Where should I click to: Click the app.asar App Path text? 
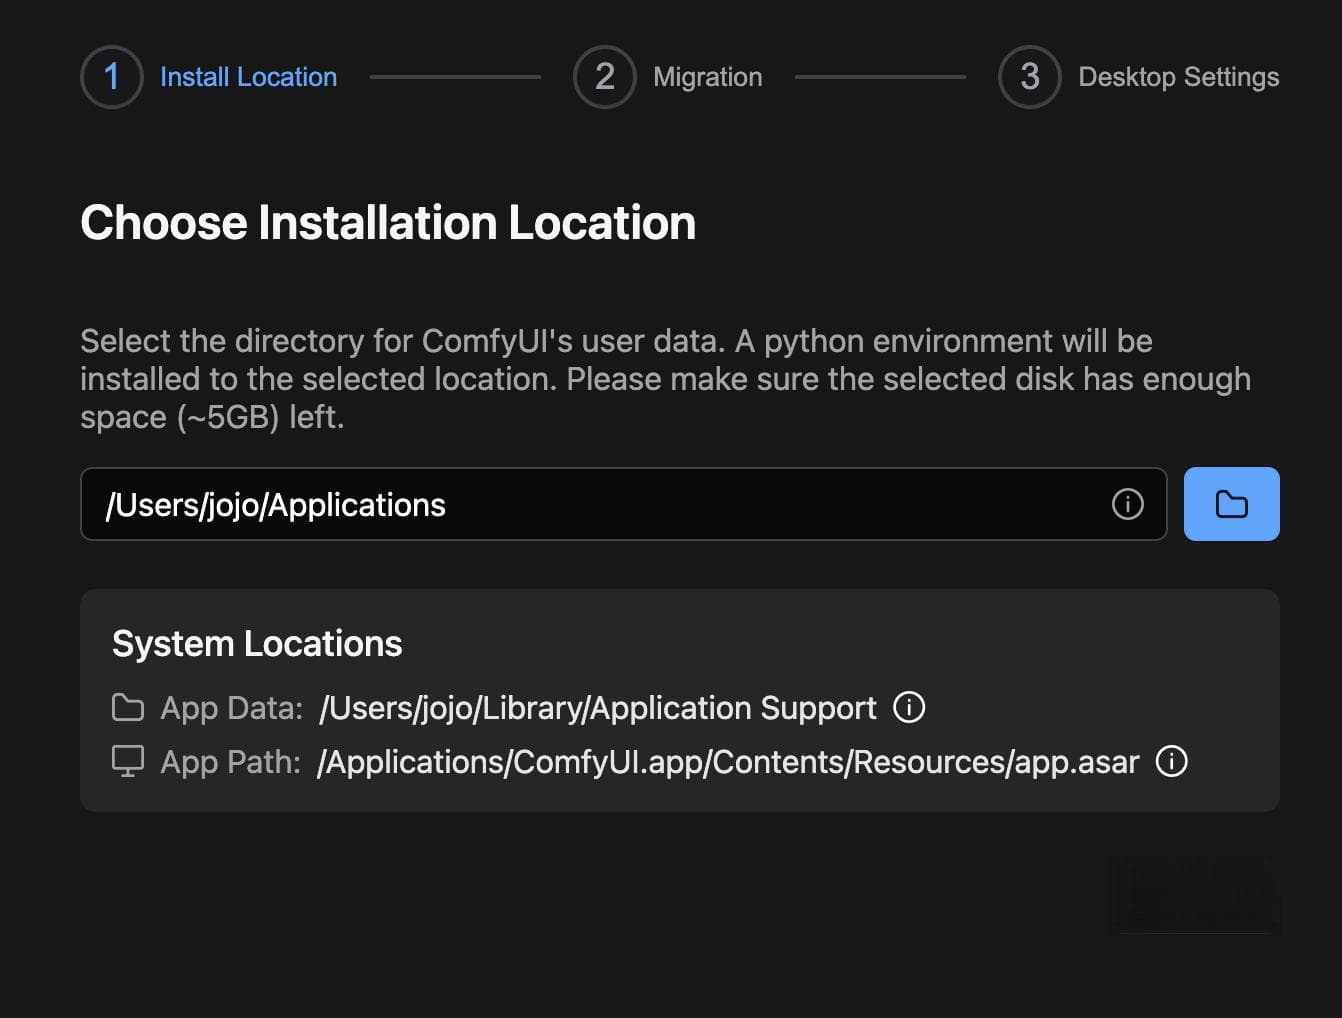click(x=728, y=762)
